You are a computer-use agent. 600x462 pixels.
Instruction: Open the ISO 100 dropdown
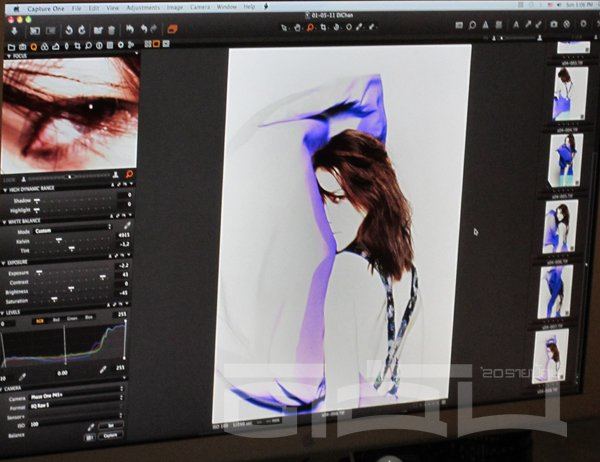click(x=76, y=420)
